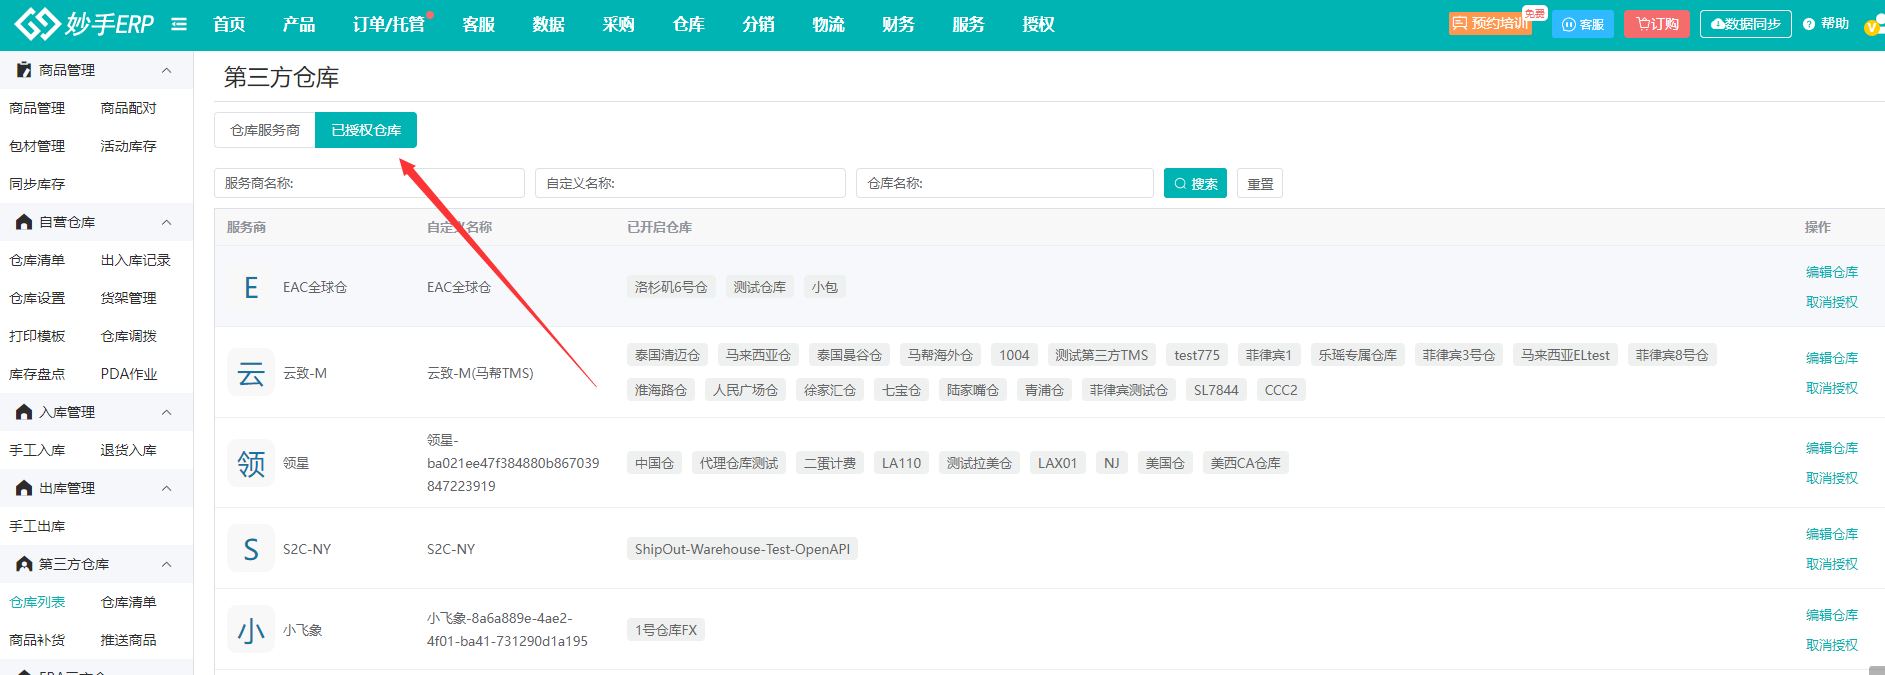The image size is (1885, 675).
Task: Click 取消授权 for EAC全球仓
Action: coord(1831,302)
